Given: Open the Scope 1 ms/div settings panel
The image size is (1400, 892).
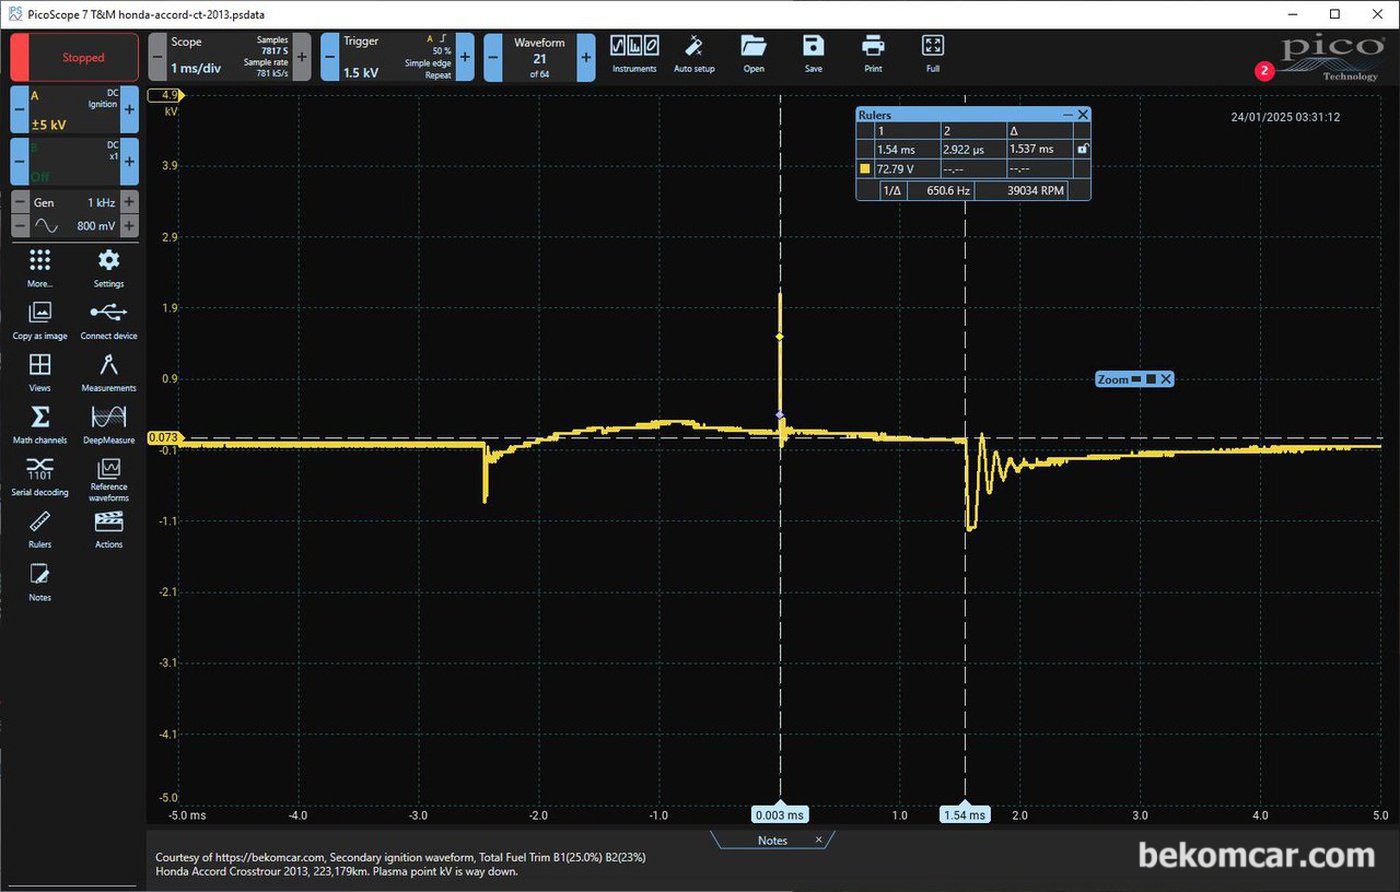Looking at the screenshot, I should (229, 57).
